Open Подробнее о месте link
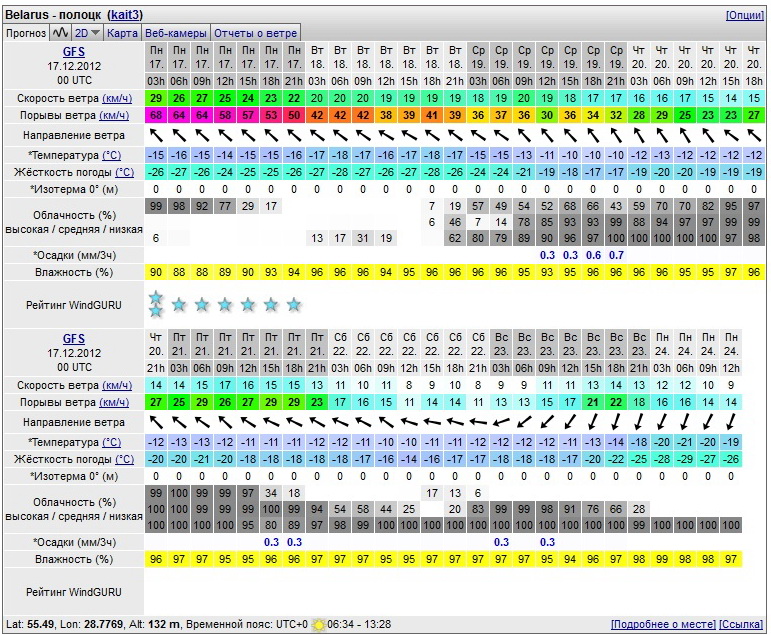This screenshot has height=635, width=771. point(663,624)
